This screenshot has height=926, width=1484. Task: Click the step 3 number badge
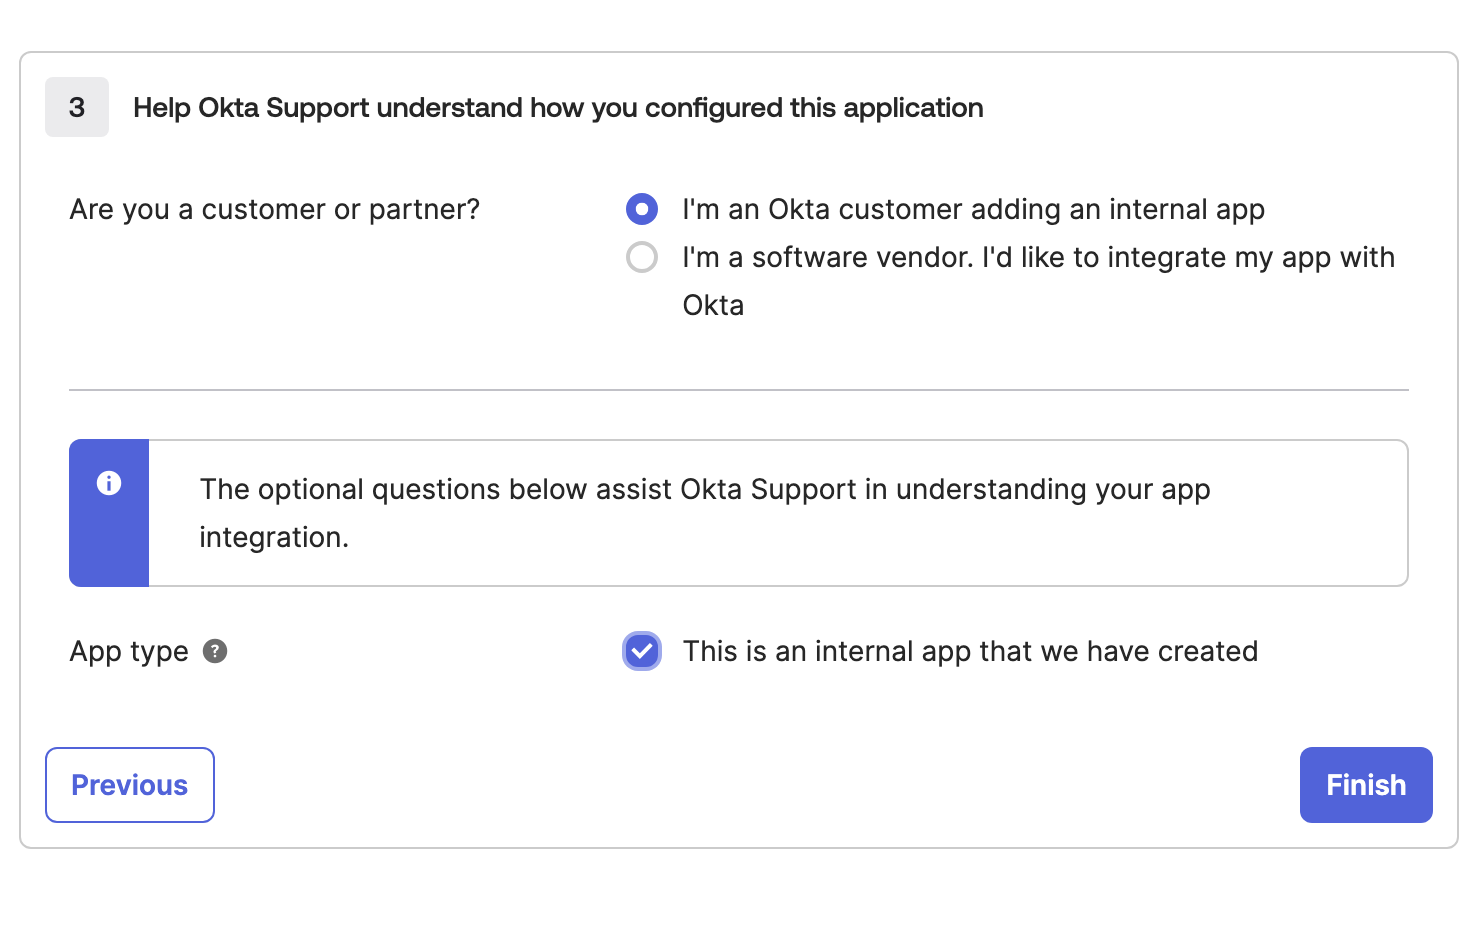77,107
